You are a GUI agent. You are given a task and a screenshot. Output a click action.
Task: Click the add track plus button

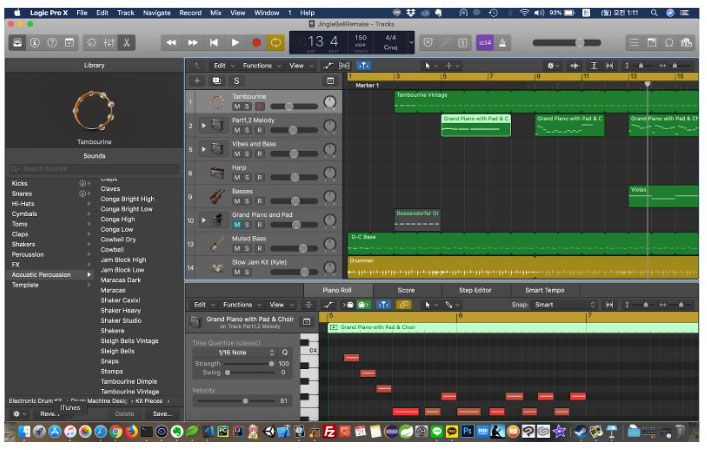[197, 81]
